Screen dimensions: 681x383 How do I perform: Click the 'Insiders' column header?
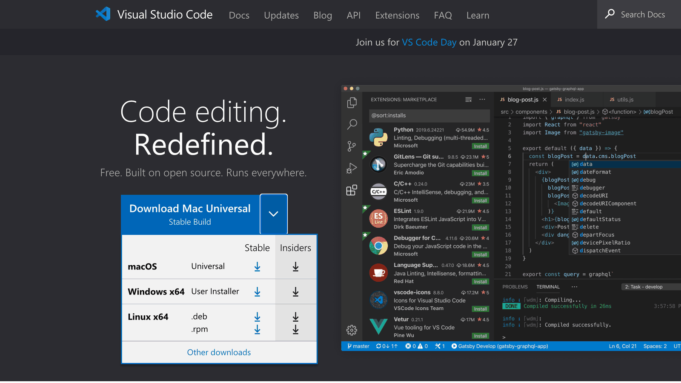295,248
